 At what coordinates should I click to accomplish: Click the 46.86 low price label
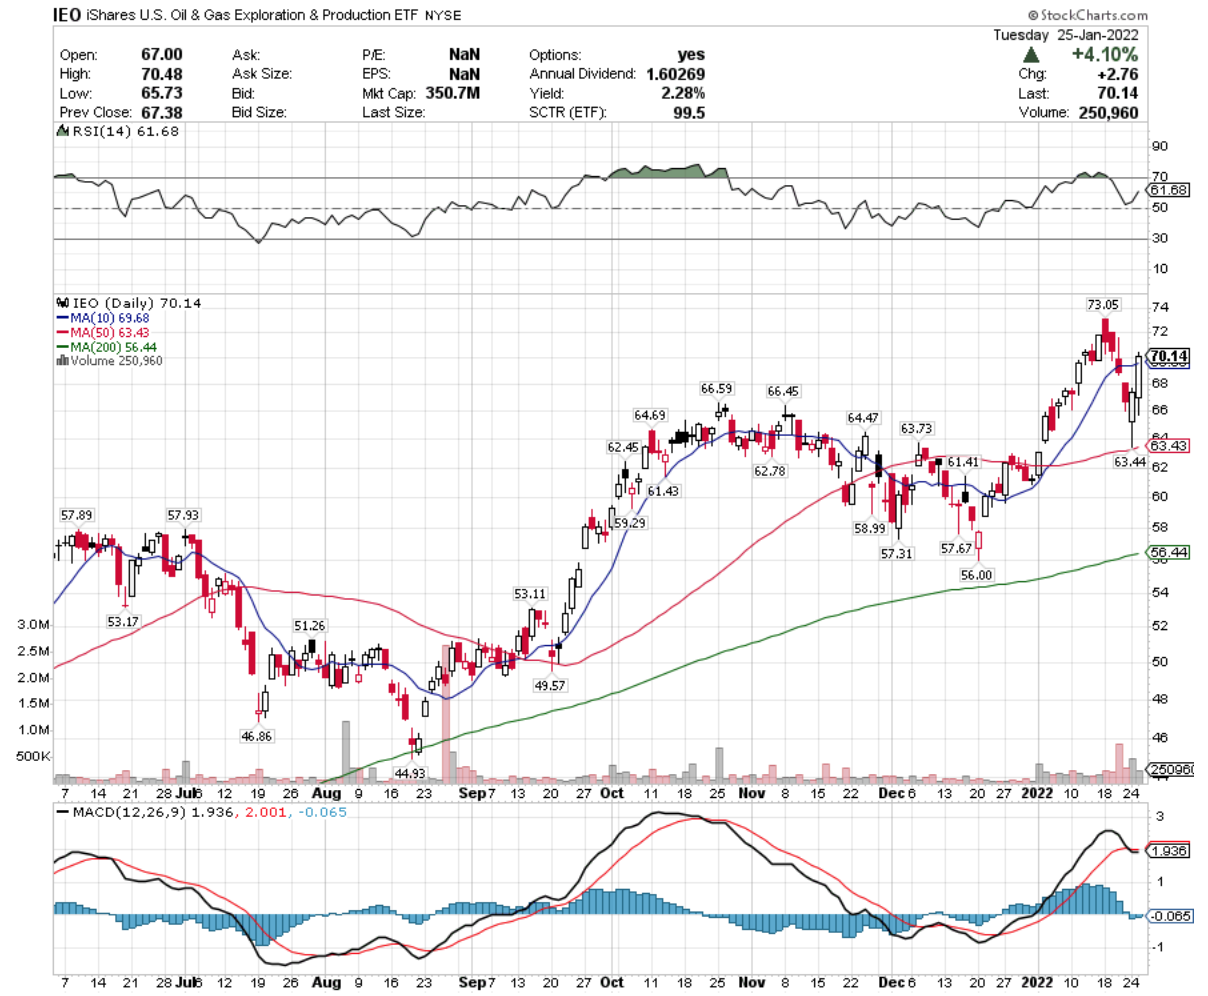(x=257, y=736)
